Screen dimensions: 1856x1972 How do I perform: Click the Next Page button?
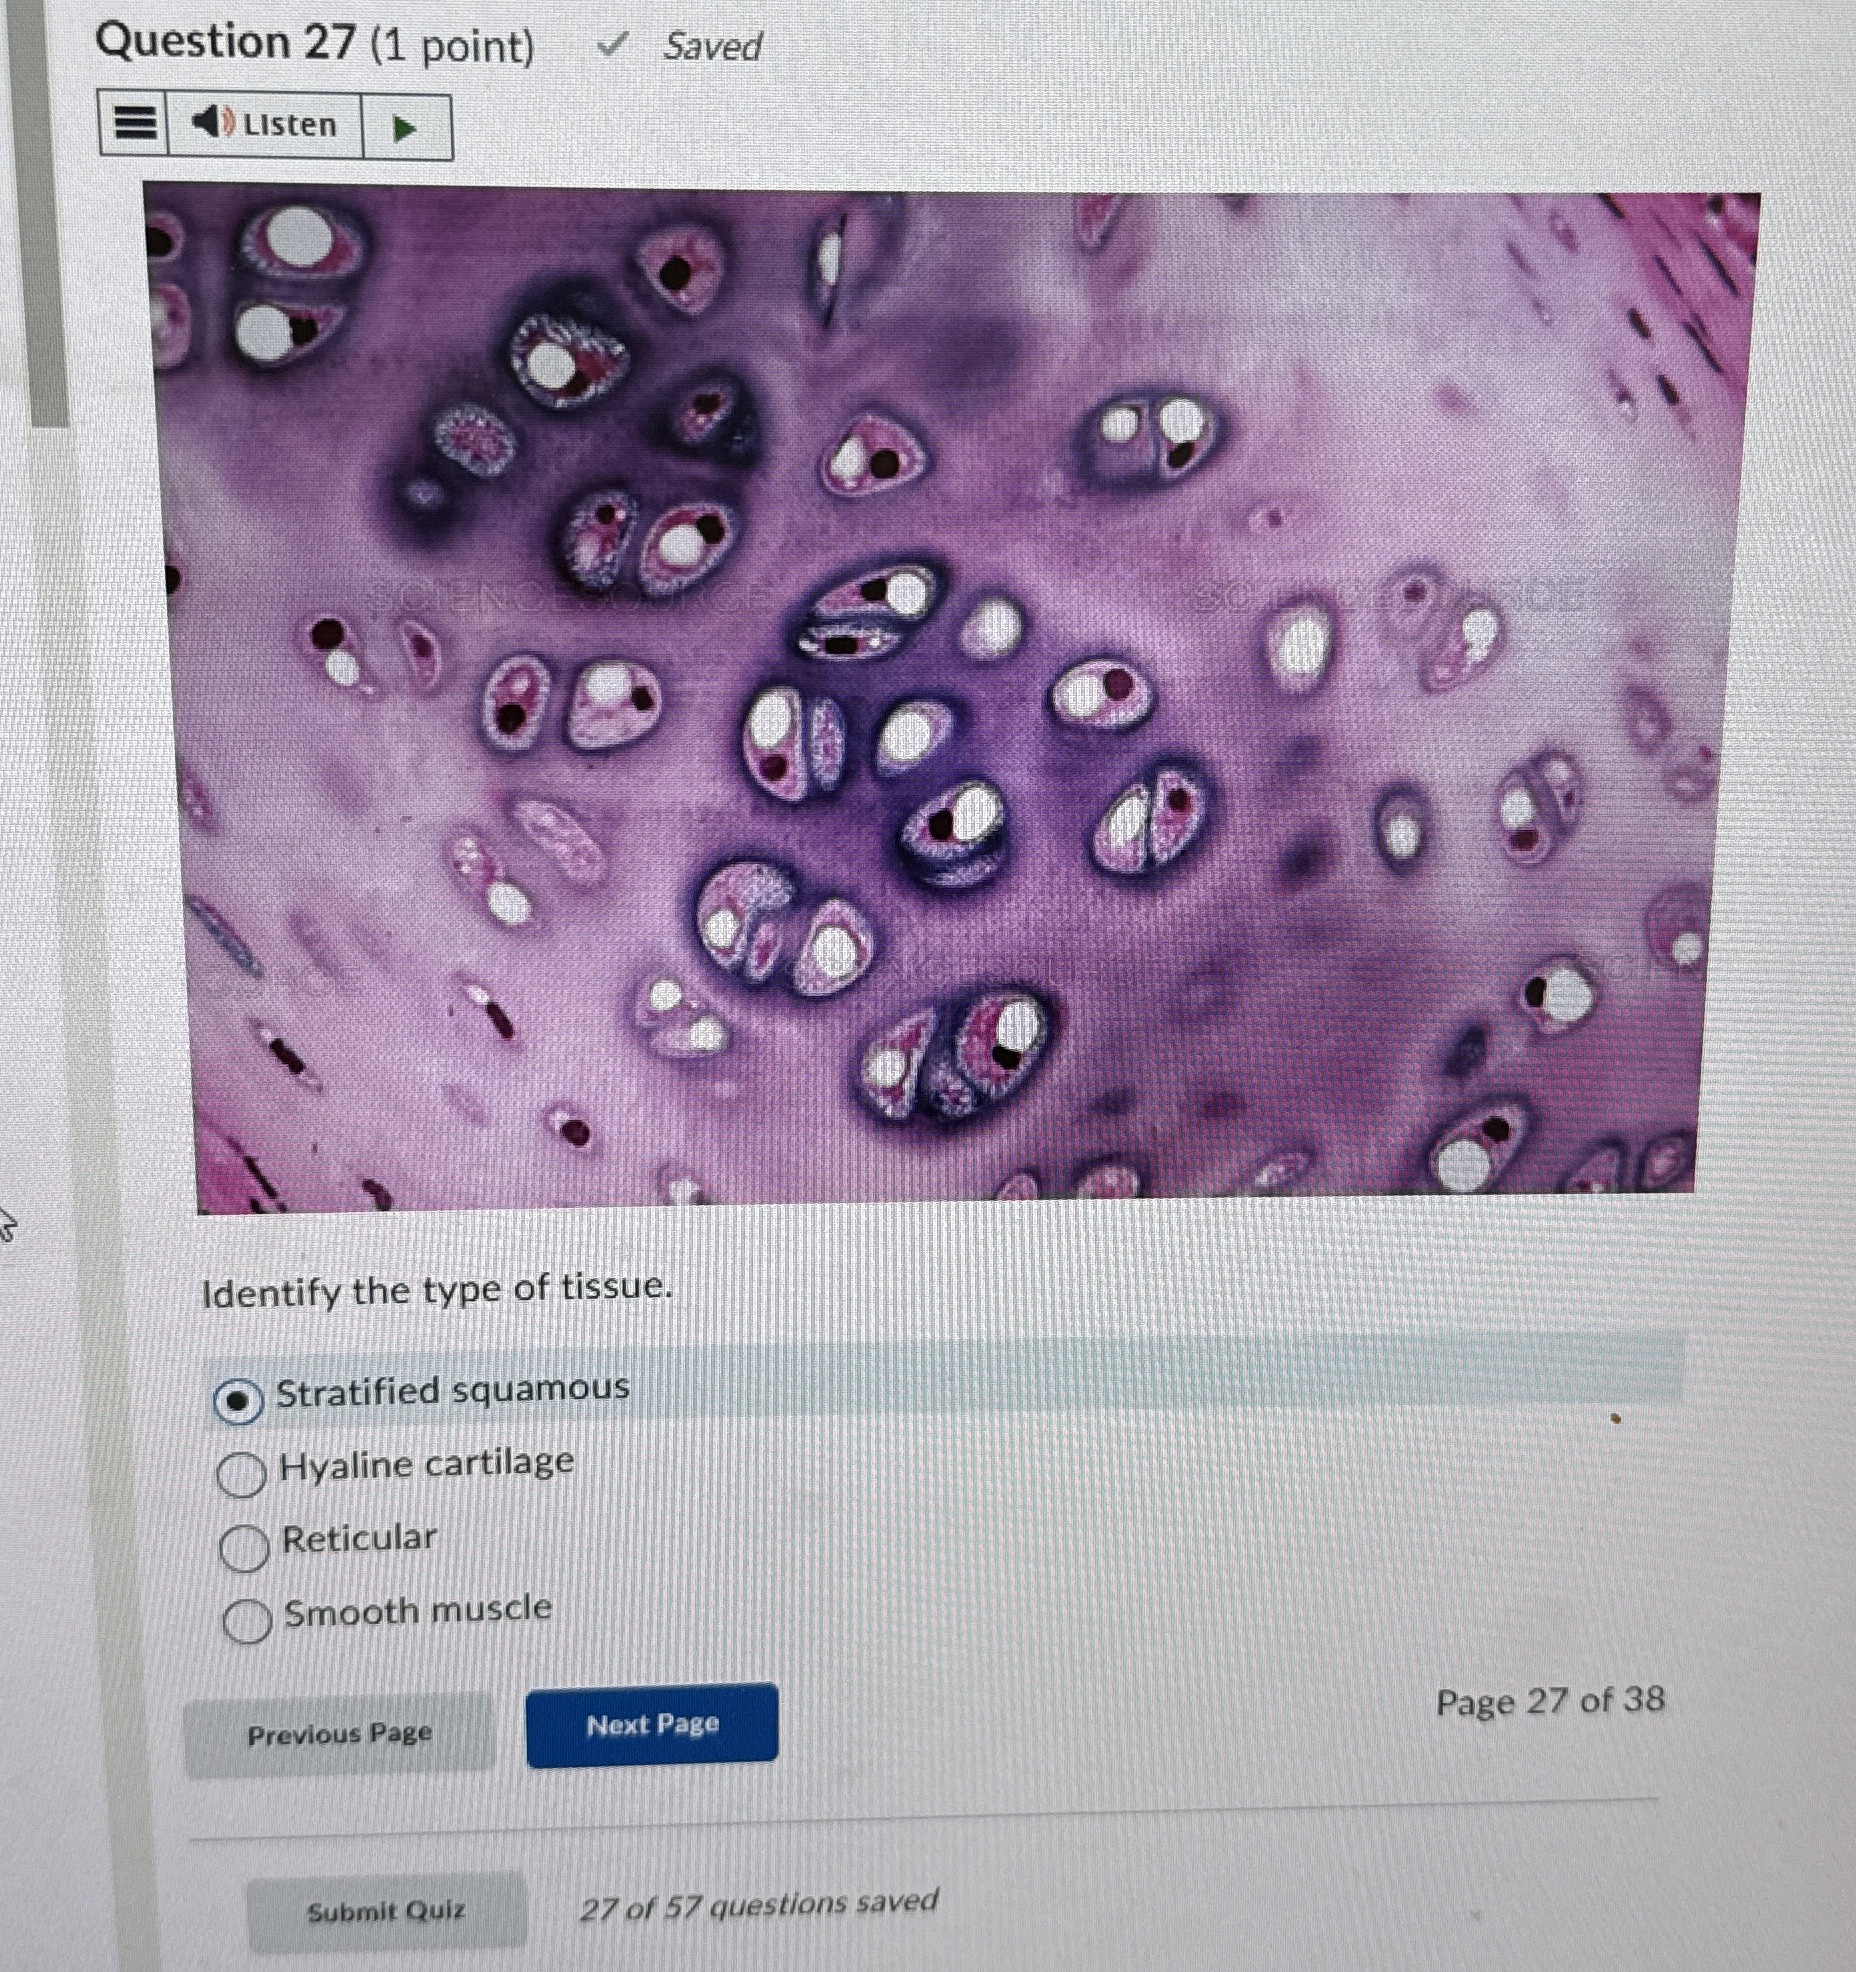pyautogui.click(x=652, y=1725)
